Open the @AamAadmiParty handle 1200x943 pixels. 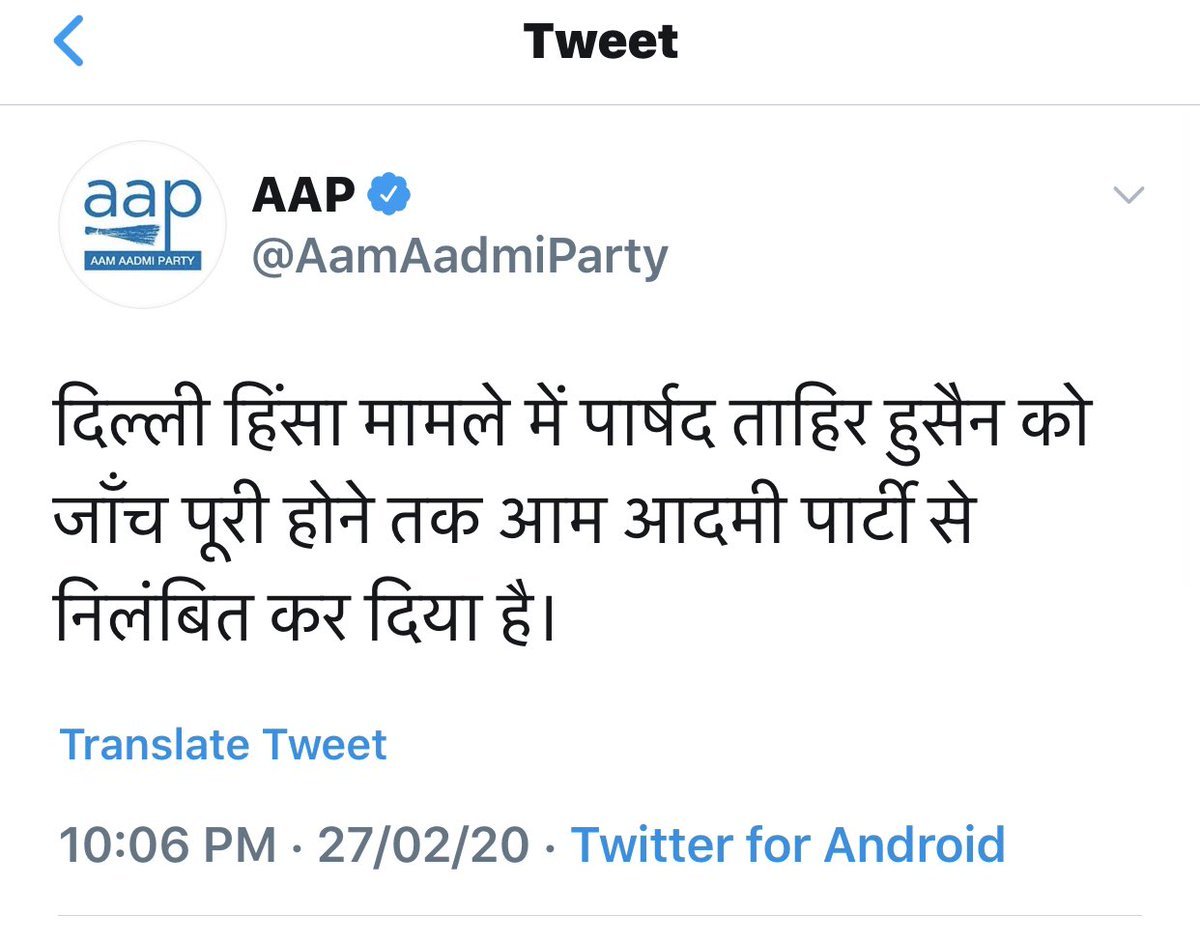pyautogui.click(x=460, y=256)
